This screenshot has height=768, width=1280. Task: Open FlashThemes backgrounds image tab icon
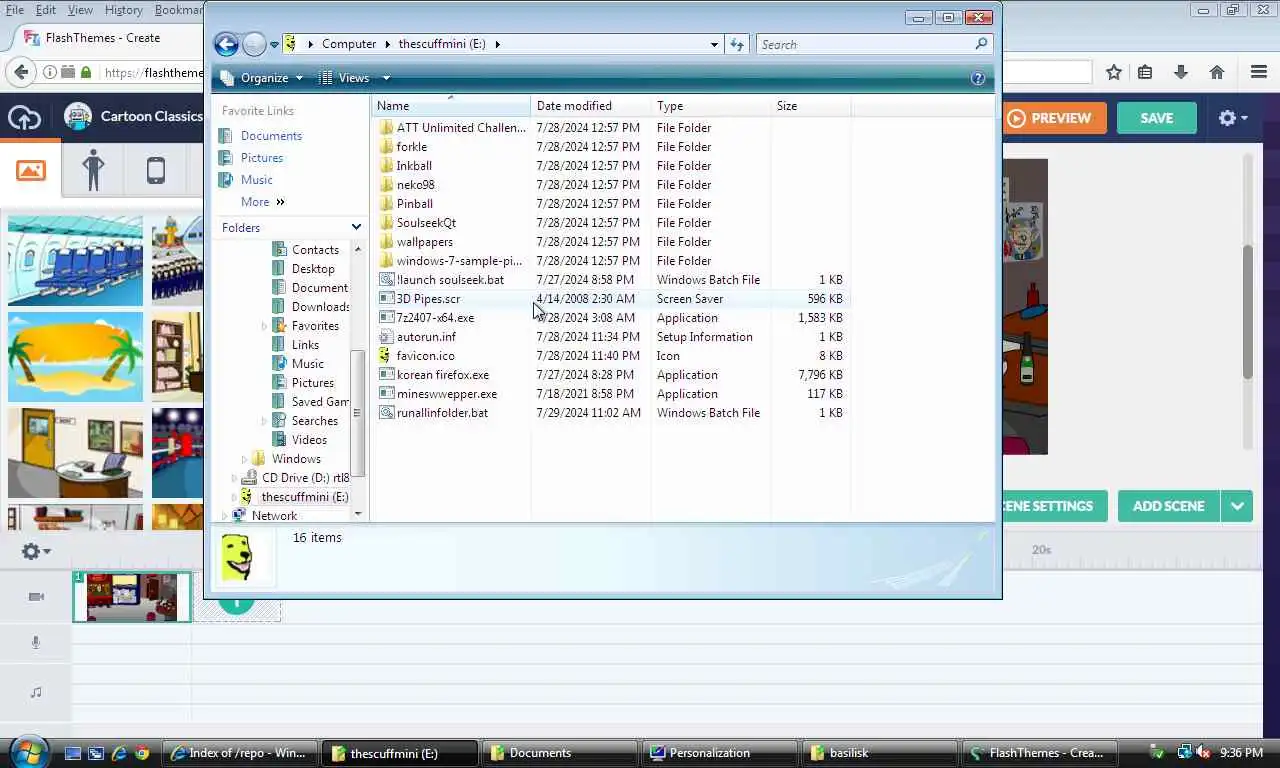coord(31,170)
